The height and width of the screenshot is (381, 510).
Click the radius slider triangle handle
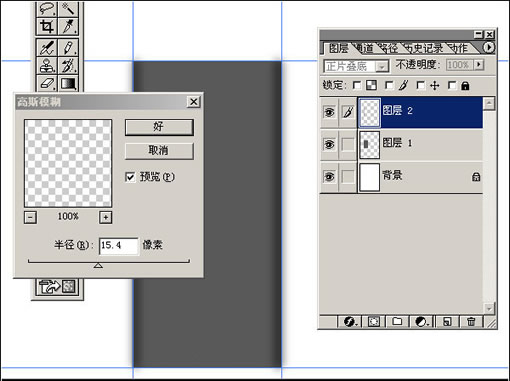coord(98,265)
